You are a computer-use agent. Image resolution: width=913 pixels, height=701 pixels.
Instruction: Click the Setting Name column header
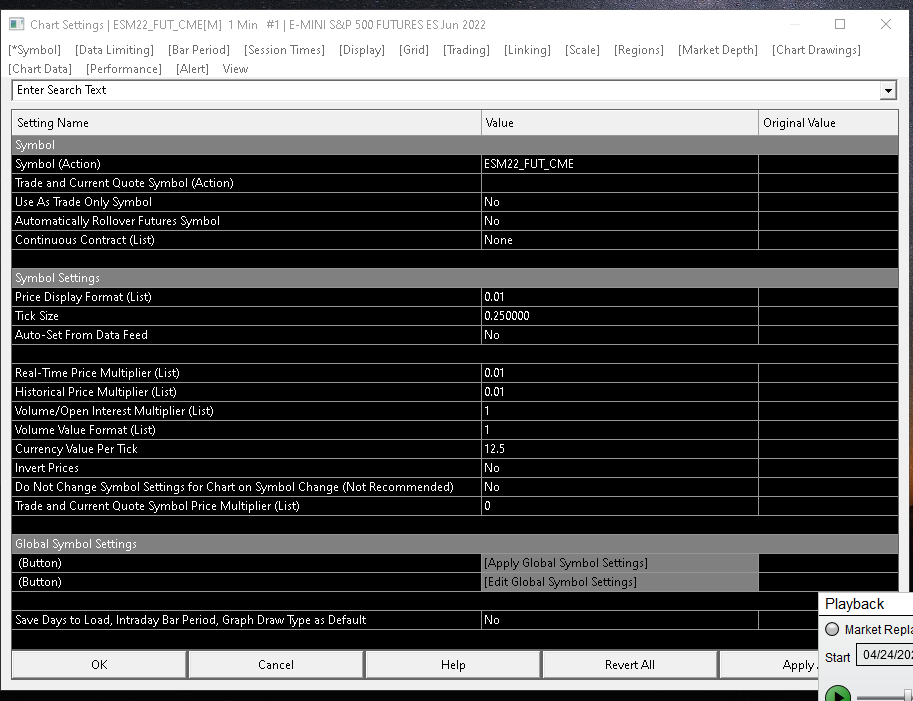(246, 123)
